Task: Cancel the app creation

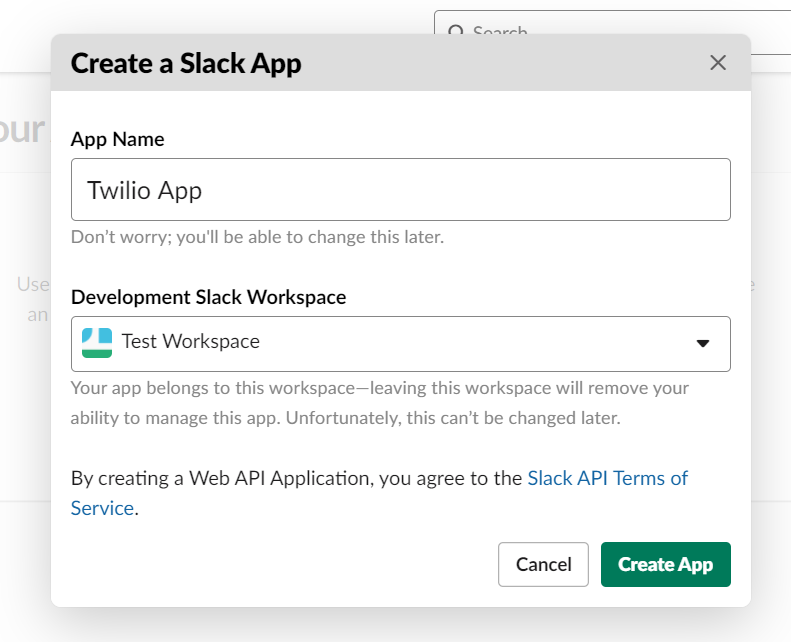Action: click(543, 564)
